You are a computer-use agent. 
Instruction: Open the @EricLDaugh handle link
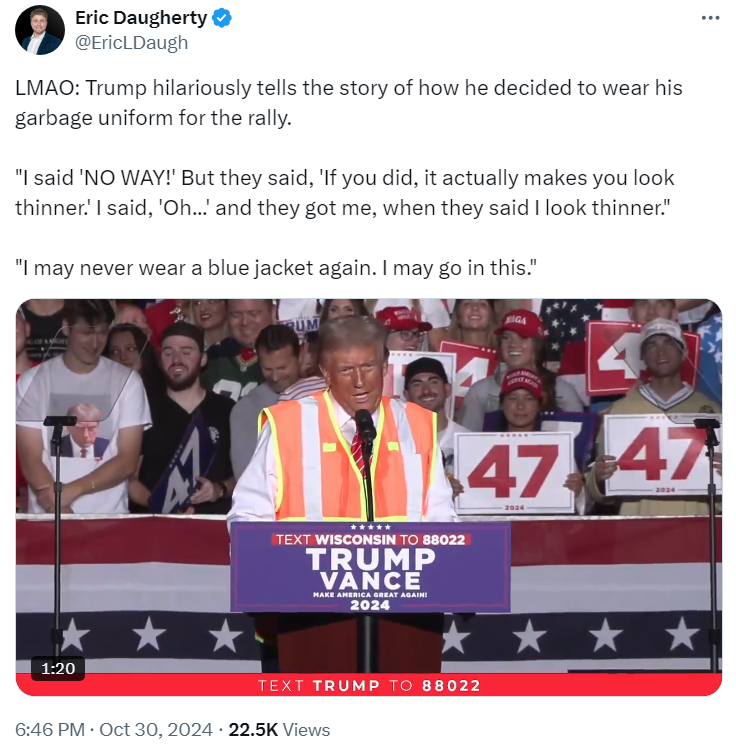131,43
